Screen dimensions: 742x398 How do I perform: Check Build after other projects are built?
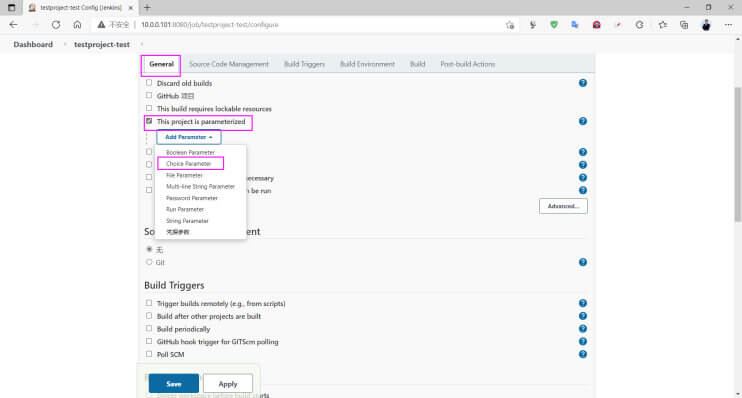click(x=149, y=316)
